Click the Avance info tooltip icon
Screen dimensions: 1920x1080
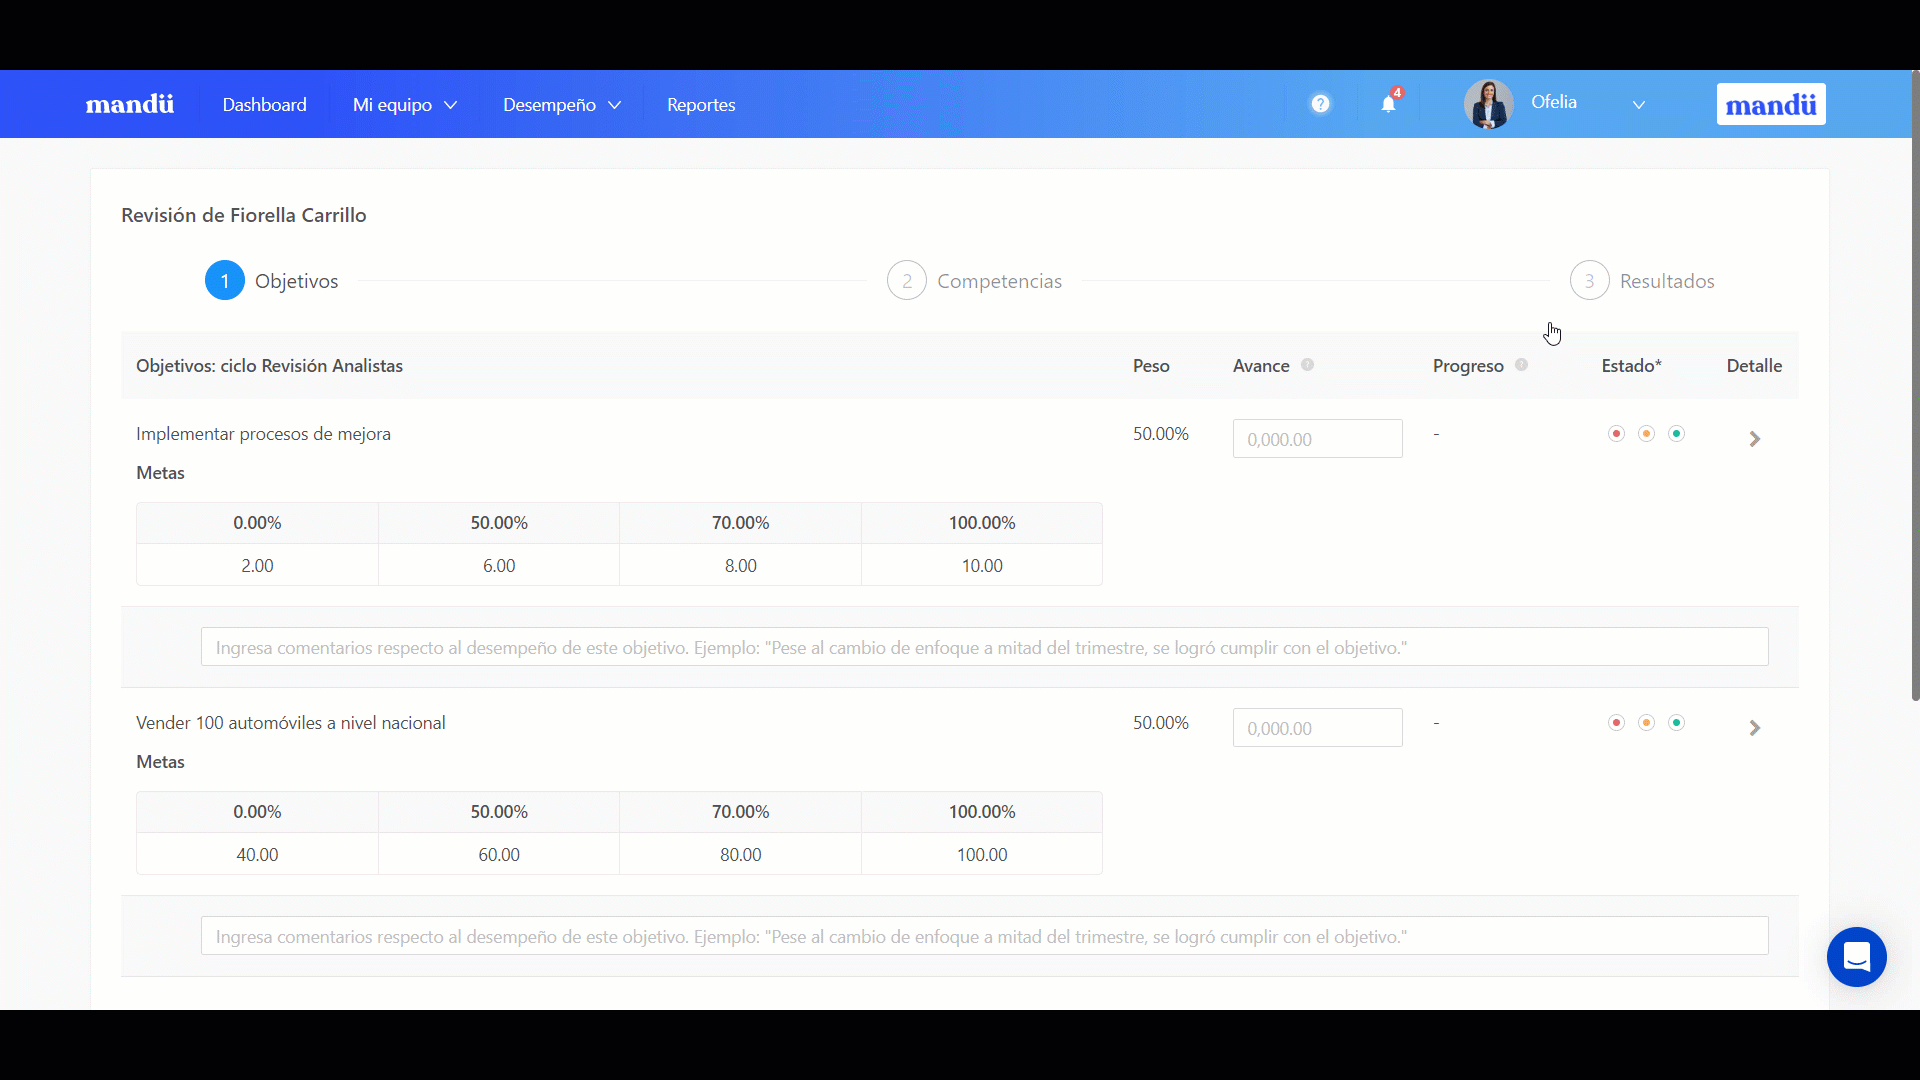[x=1307, y=365]
